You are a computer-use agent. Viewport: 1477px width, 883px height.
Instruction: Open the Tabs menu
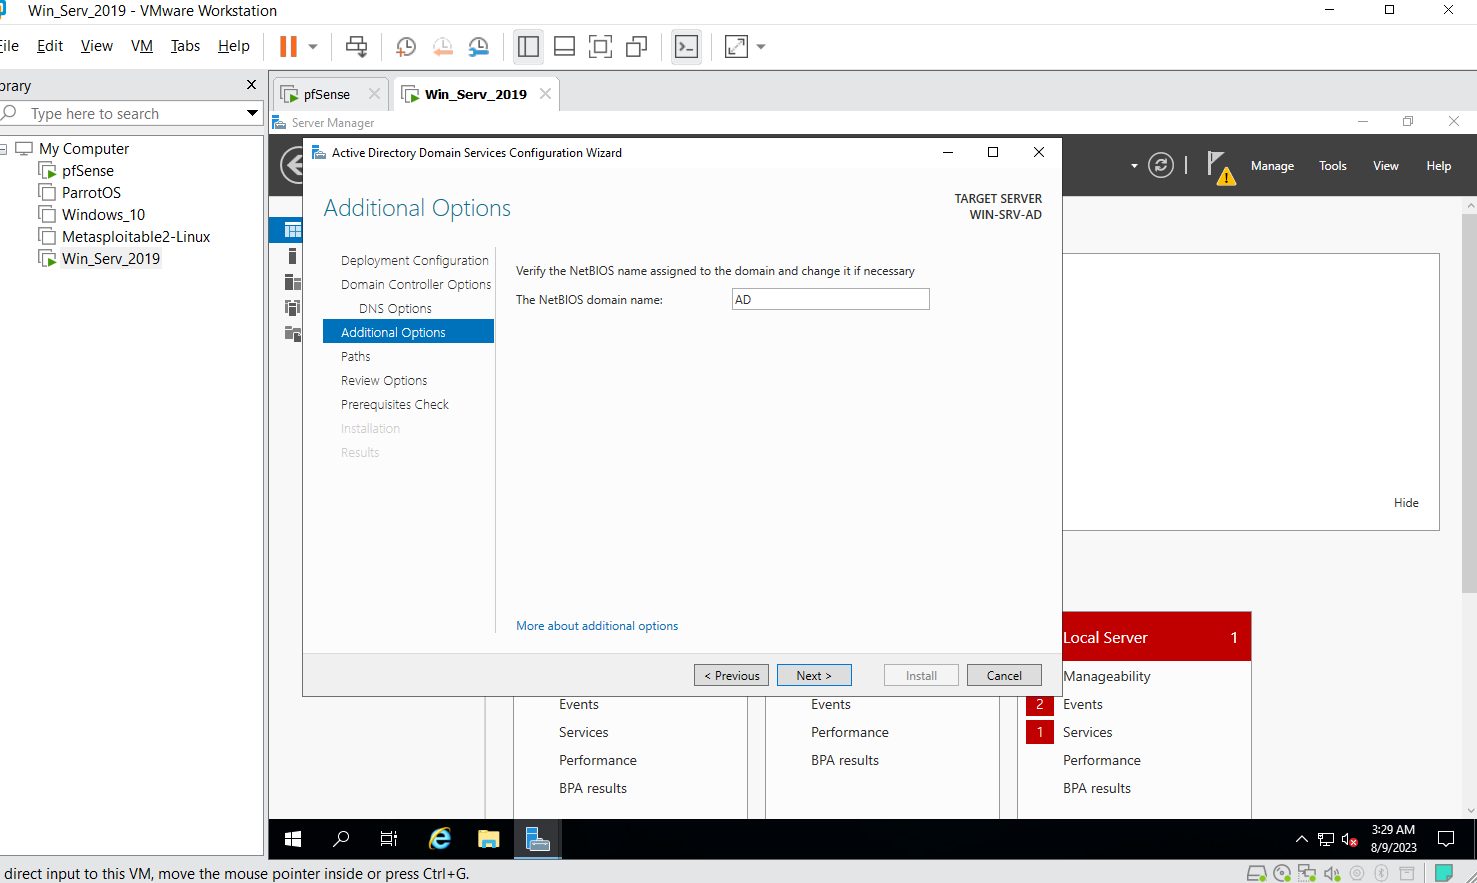[185, 46]
